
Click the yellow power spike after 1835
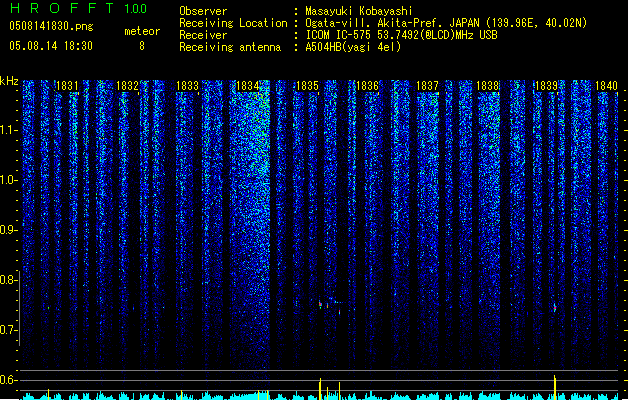click(x=320, y=388)
